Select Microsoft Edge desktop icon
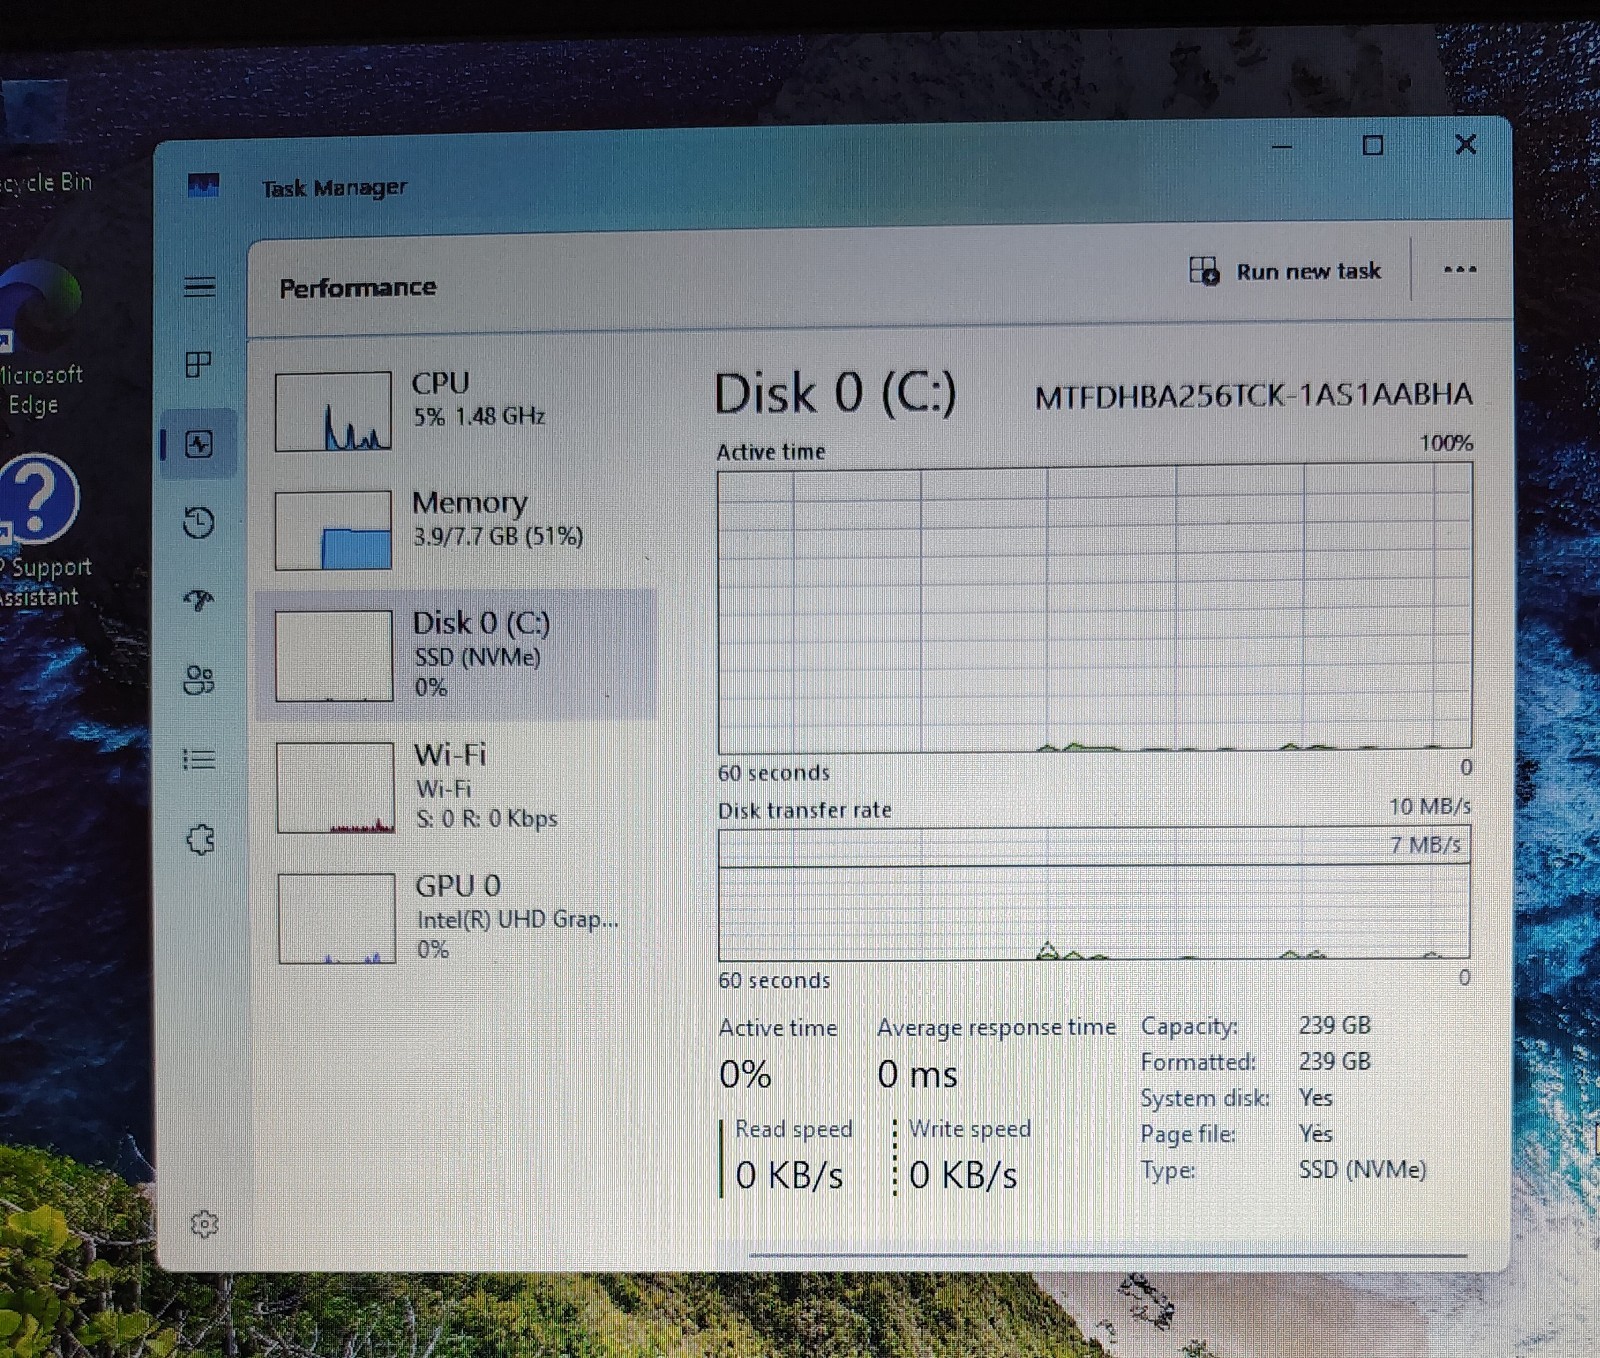The height and width of the screenshot is (1358, 1600). pos(40,340)
